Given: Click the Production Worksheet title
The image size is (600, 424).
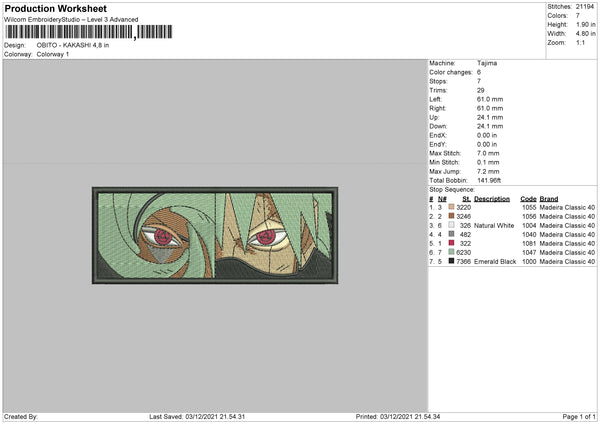Looking at the screenshot, I should [55, 8].
